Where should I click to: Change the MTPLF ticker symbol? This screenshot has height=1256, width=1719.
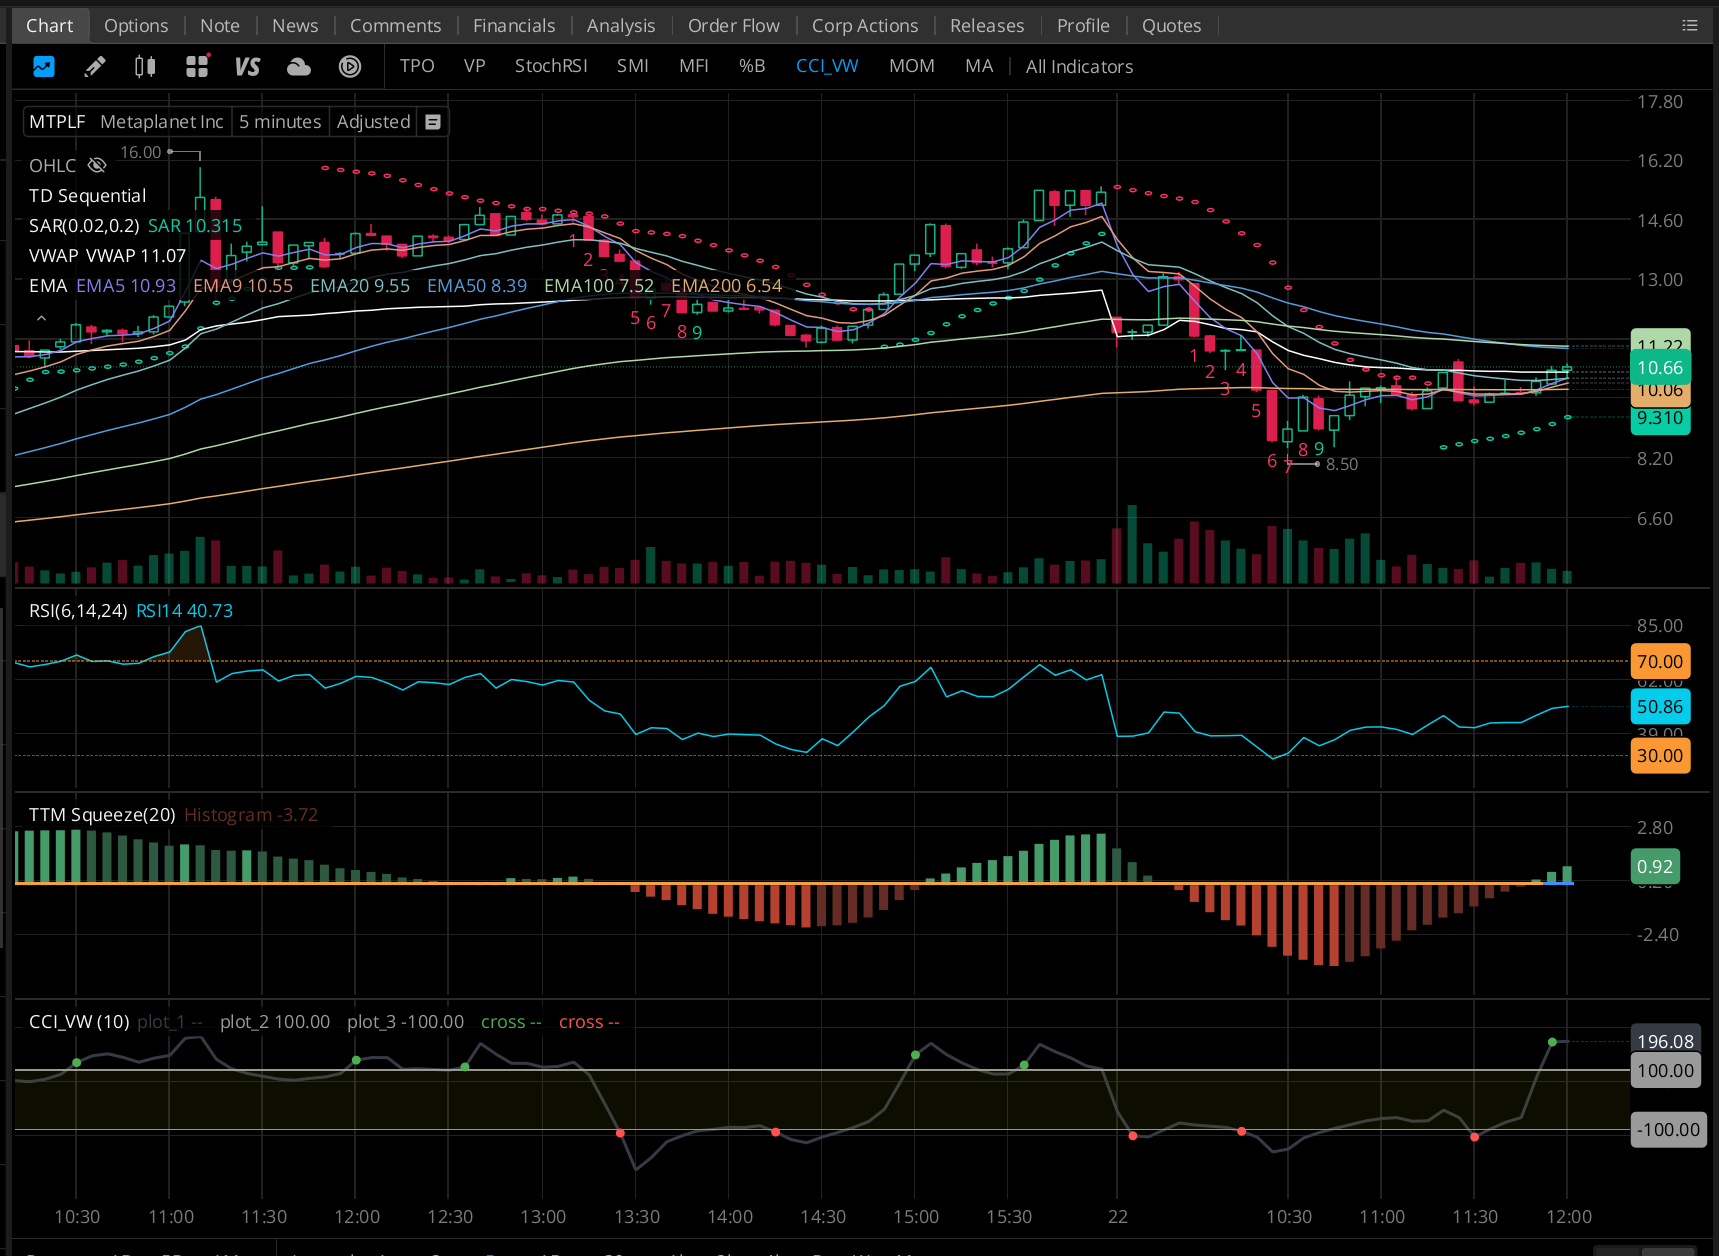click(x=57, y=122)
